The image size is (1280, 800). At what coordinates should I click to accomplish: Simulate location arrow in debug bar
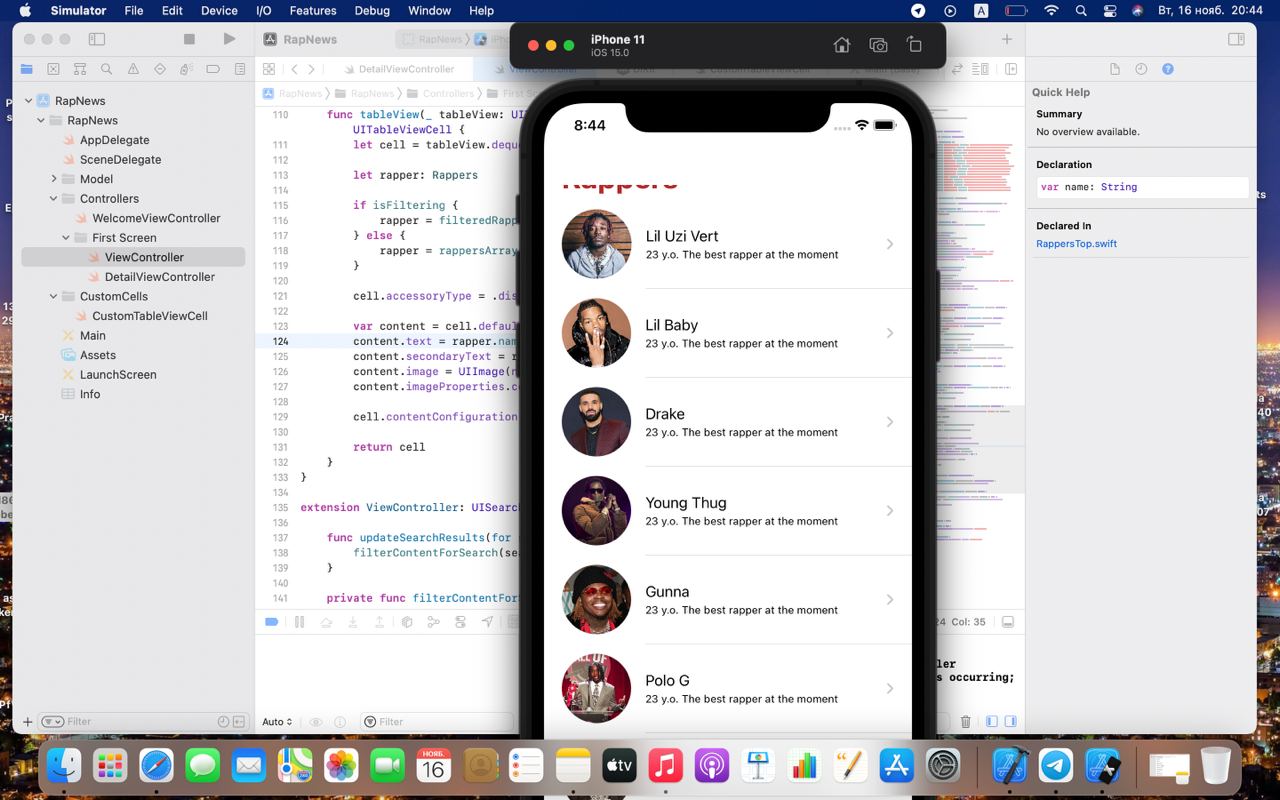tap(487, 622)
